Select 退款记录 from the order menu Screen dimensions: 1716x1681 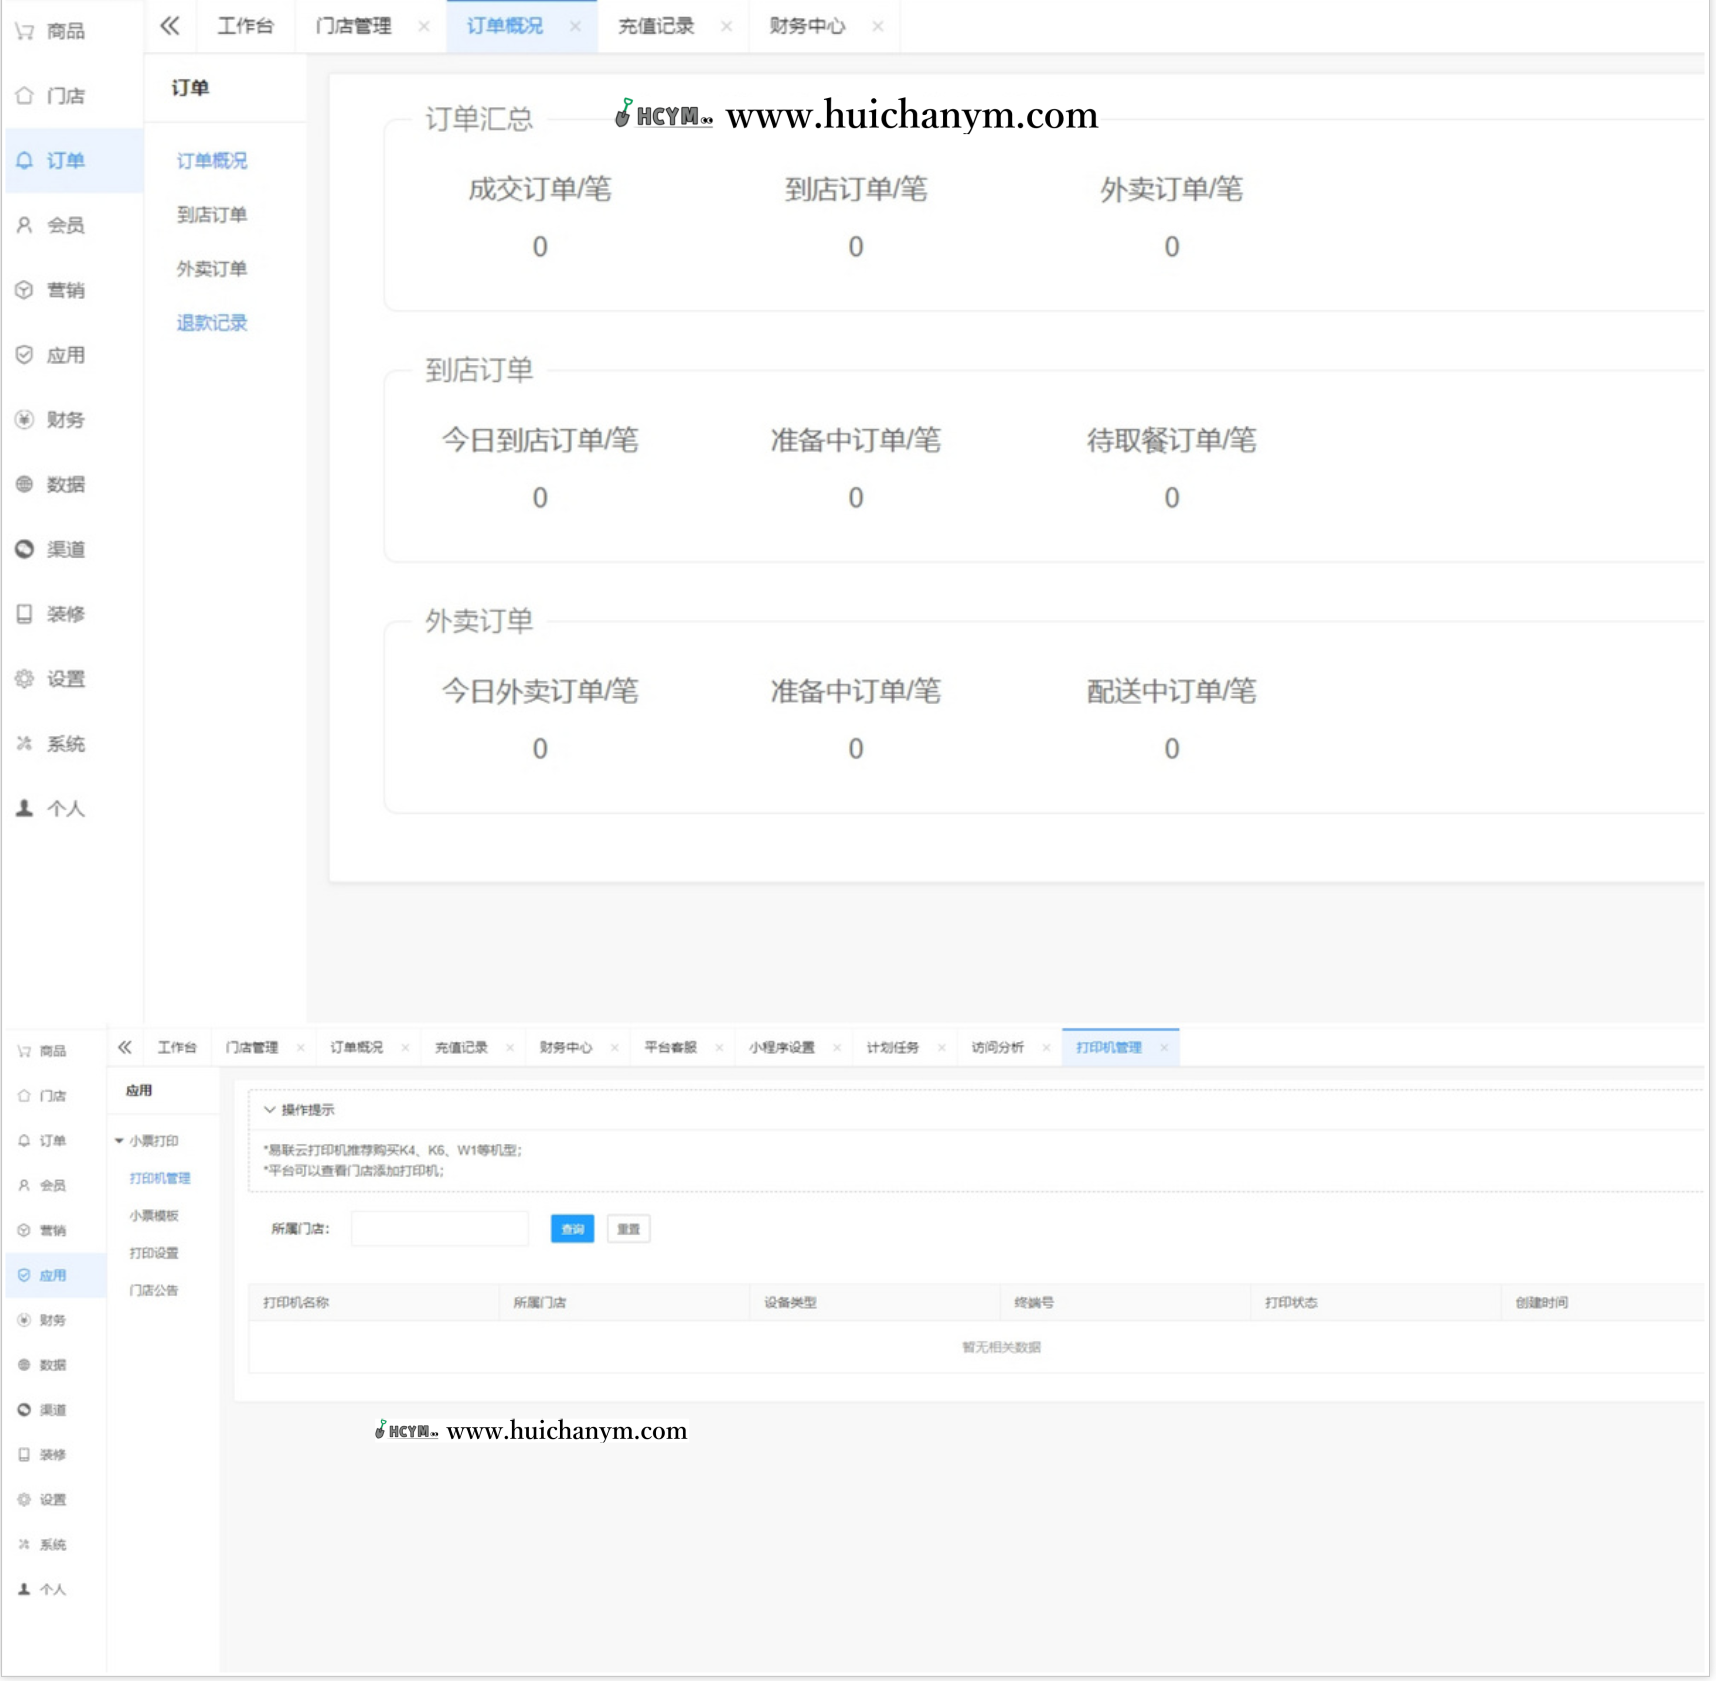tap(212, 322)
